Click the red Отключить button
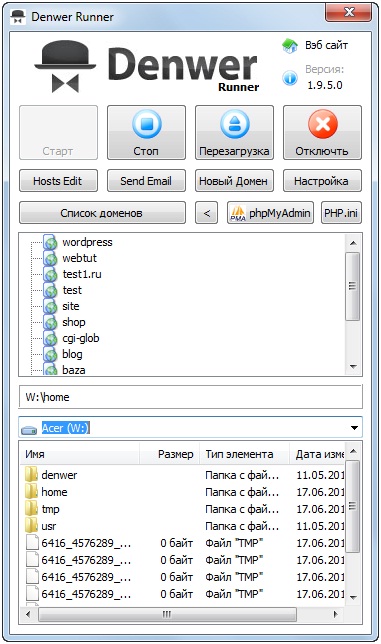 click(x=322, y=132)
